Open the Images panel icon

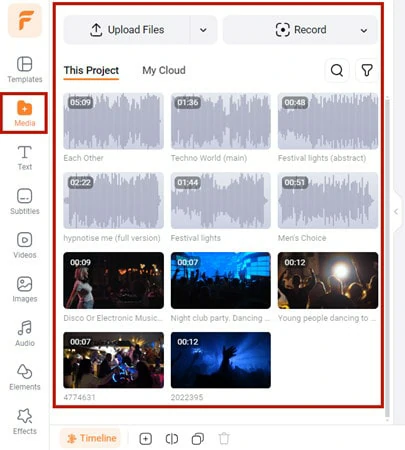pos(25,284)
